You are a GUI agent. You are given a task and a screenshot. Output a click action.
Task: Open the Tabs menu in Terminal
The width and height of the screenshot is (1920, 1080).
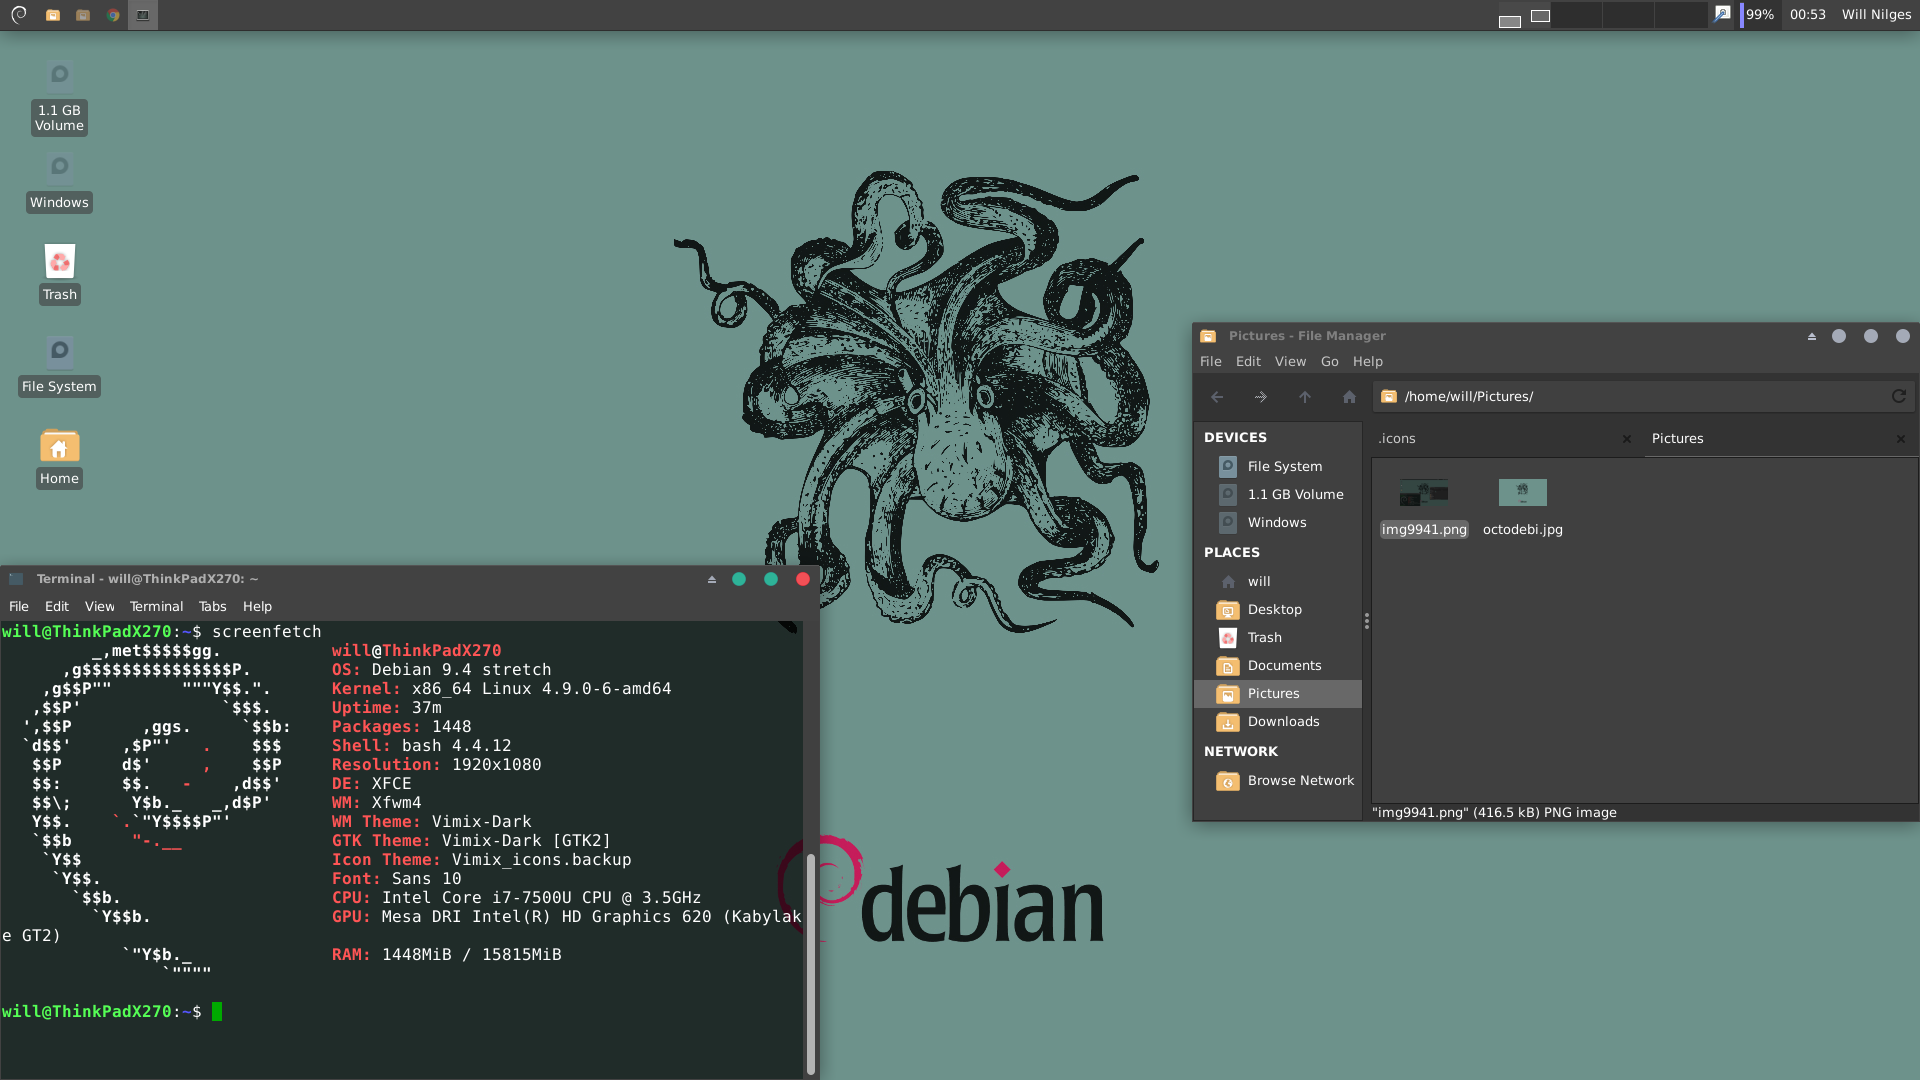[212, 607]
